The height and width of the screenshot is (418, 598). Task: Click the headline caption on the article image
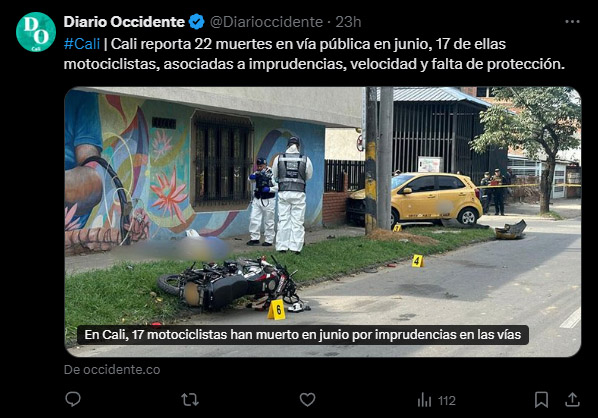(x=303, y=334)
